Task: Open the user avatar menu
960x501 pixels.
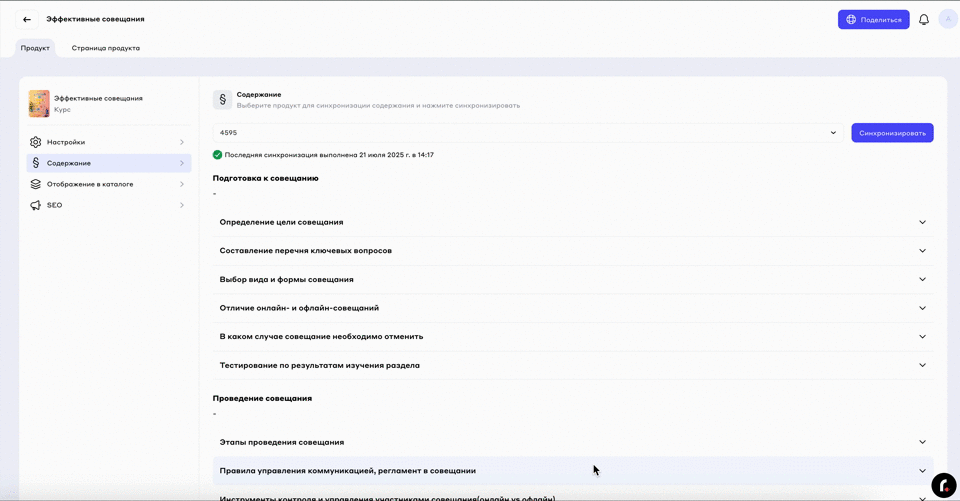Action: tap(946, 19)
